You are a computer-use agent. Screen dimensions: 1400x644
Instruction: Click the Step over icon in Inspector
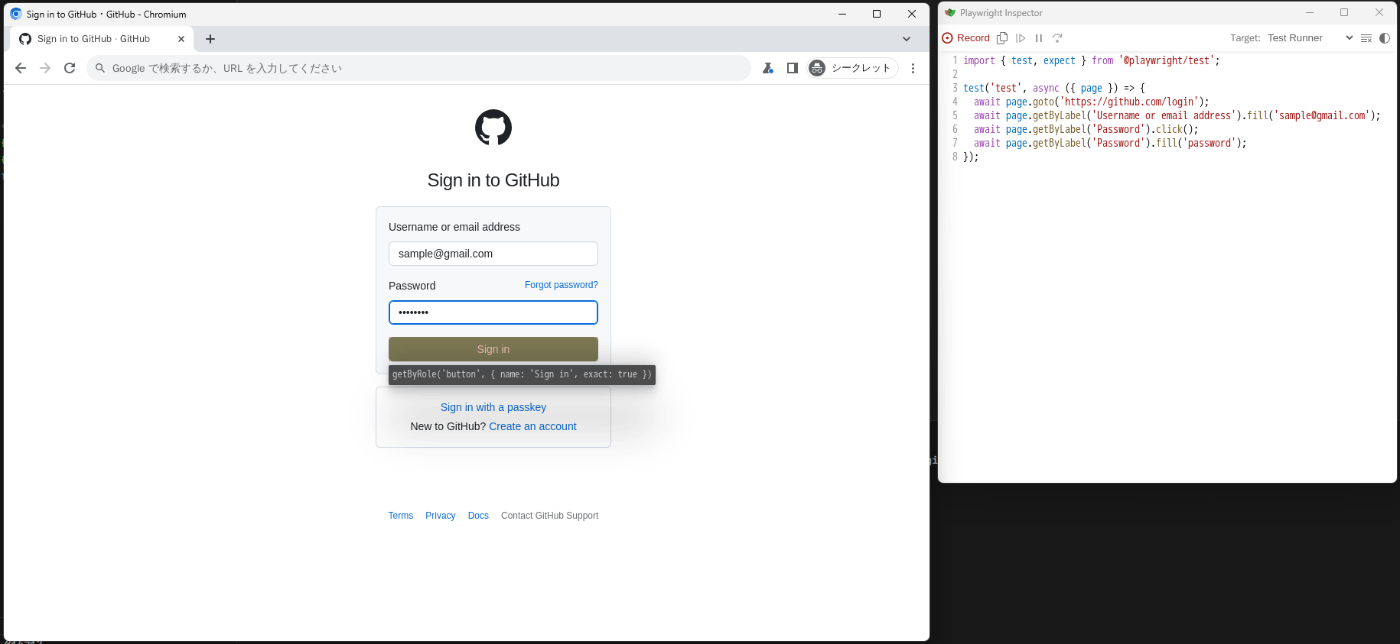1057,38
